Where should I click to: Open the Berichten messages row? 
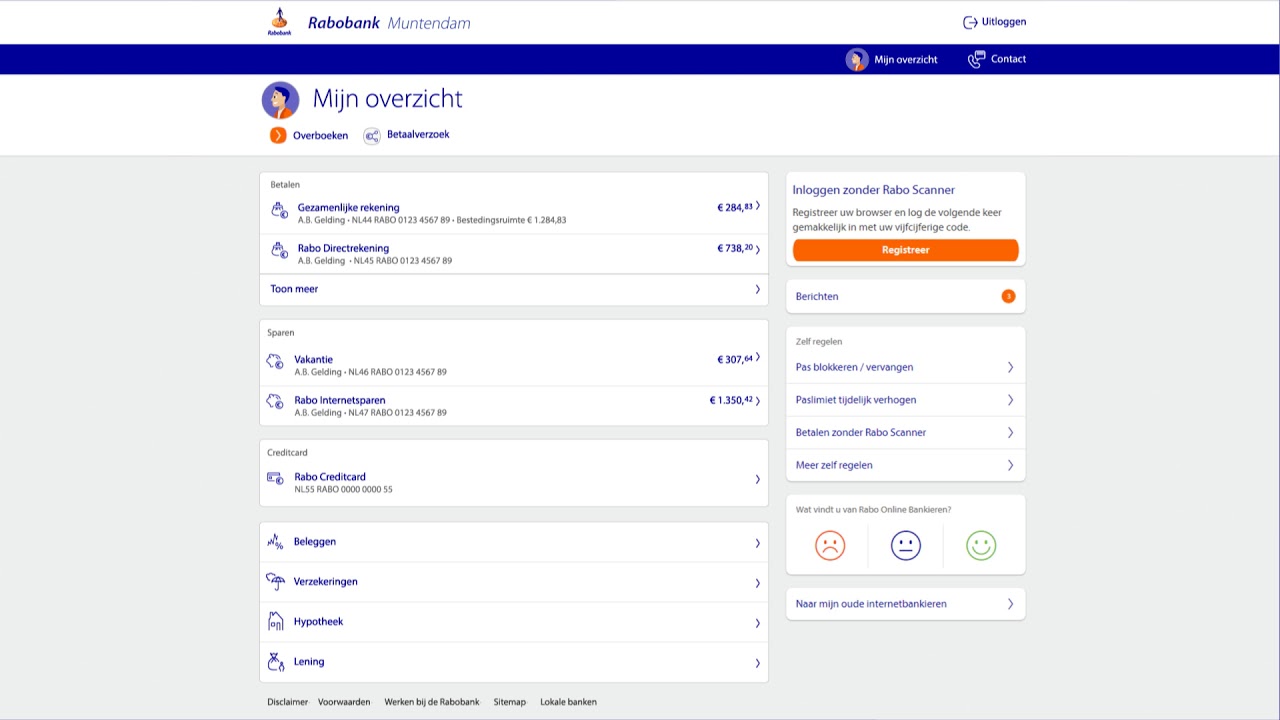click(x=905, y=296)
